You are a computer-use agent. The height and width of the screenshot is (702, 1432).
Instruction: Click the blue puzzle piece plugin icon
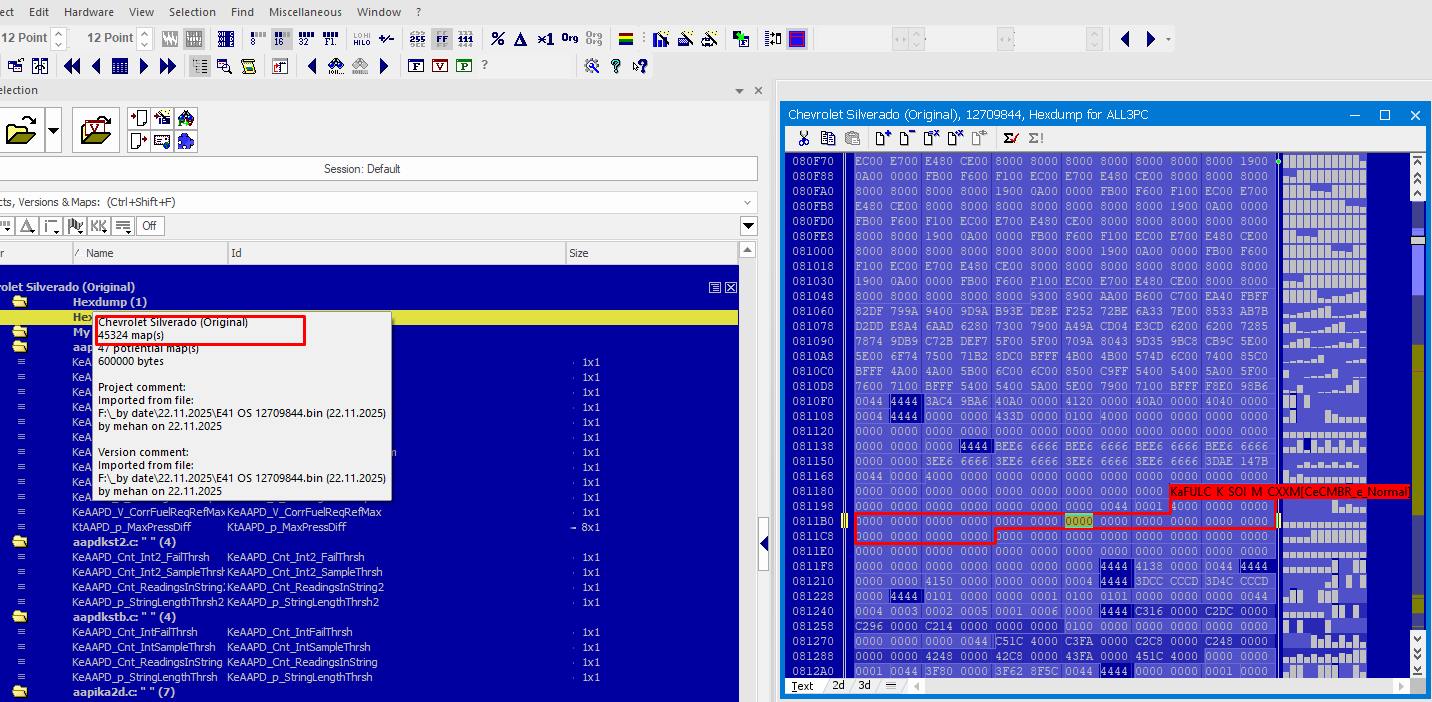(x=186, y=141)
